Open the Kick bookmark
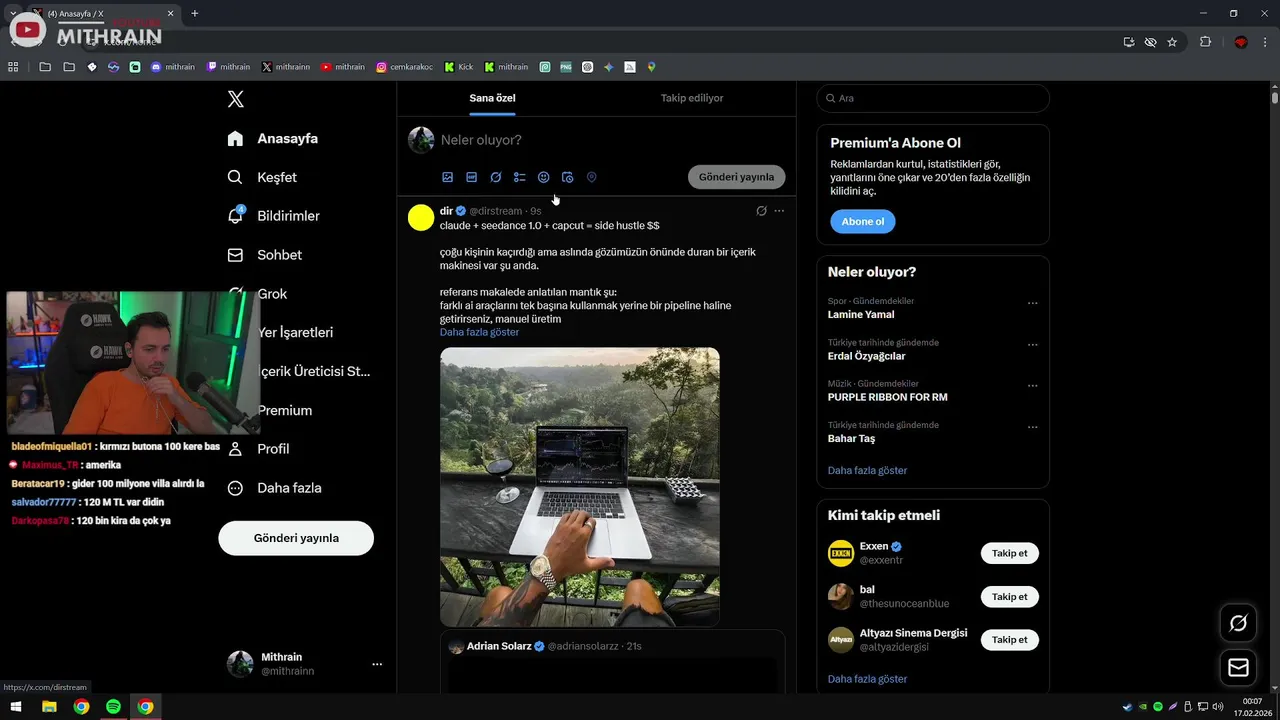Screen dimensions: 1280x720 tap(459, 67)
